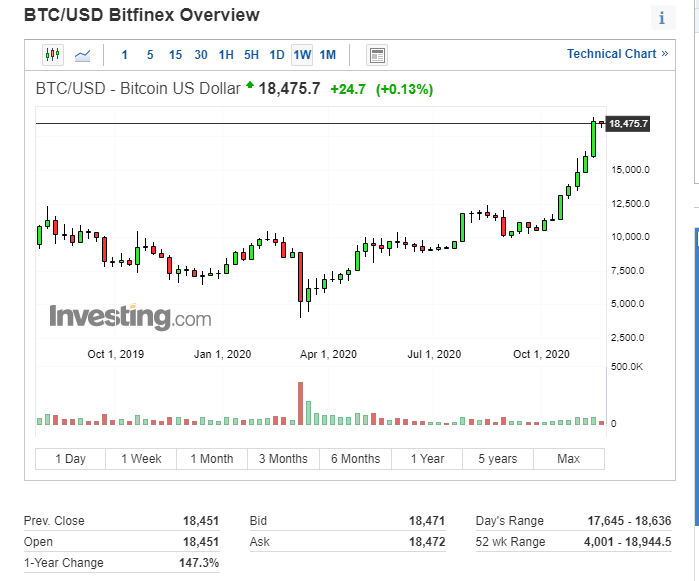
Task: Select the 30 minute interval
Action: tap(201, 55)
